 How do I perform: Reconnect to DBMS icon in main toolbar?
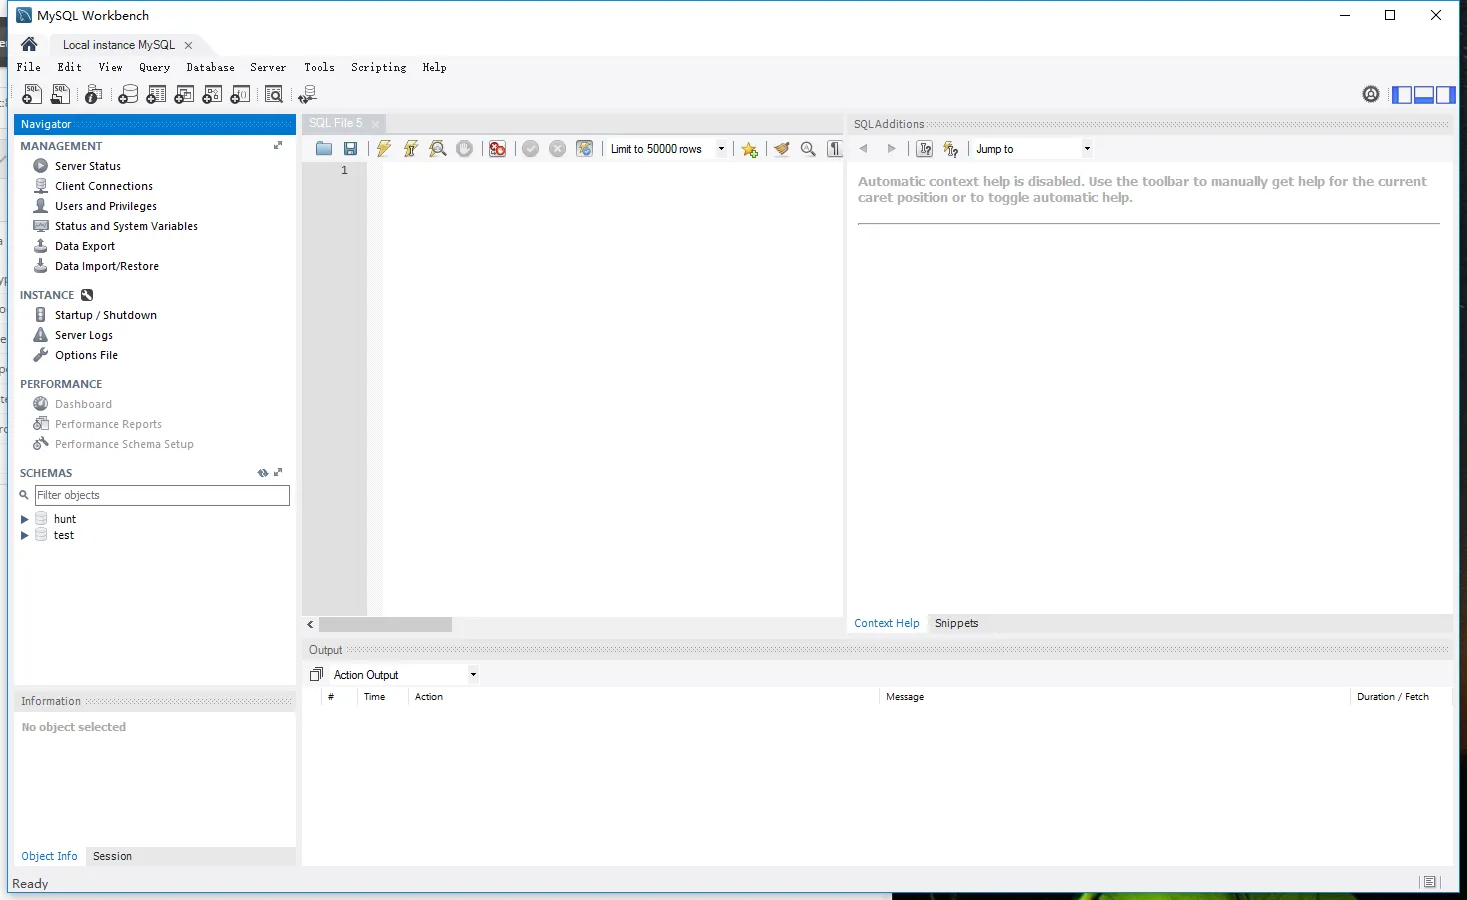307,94
